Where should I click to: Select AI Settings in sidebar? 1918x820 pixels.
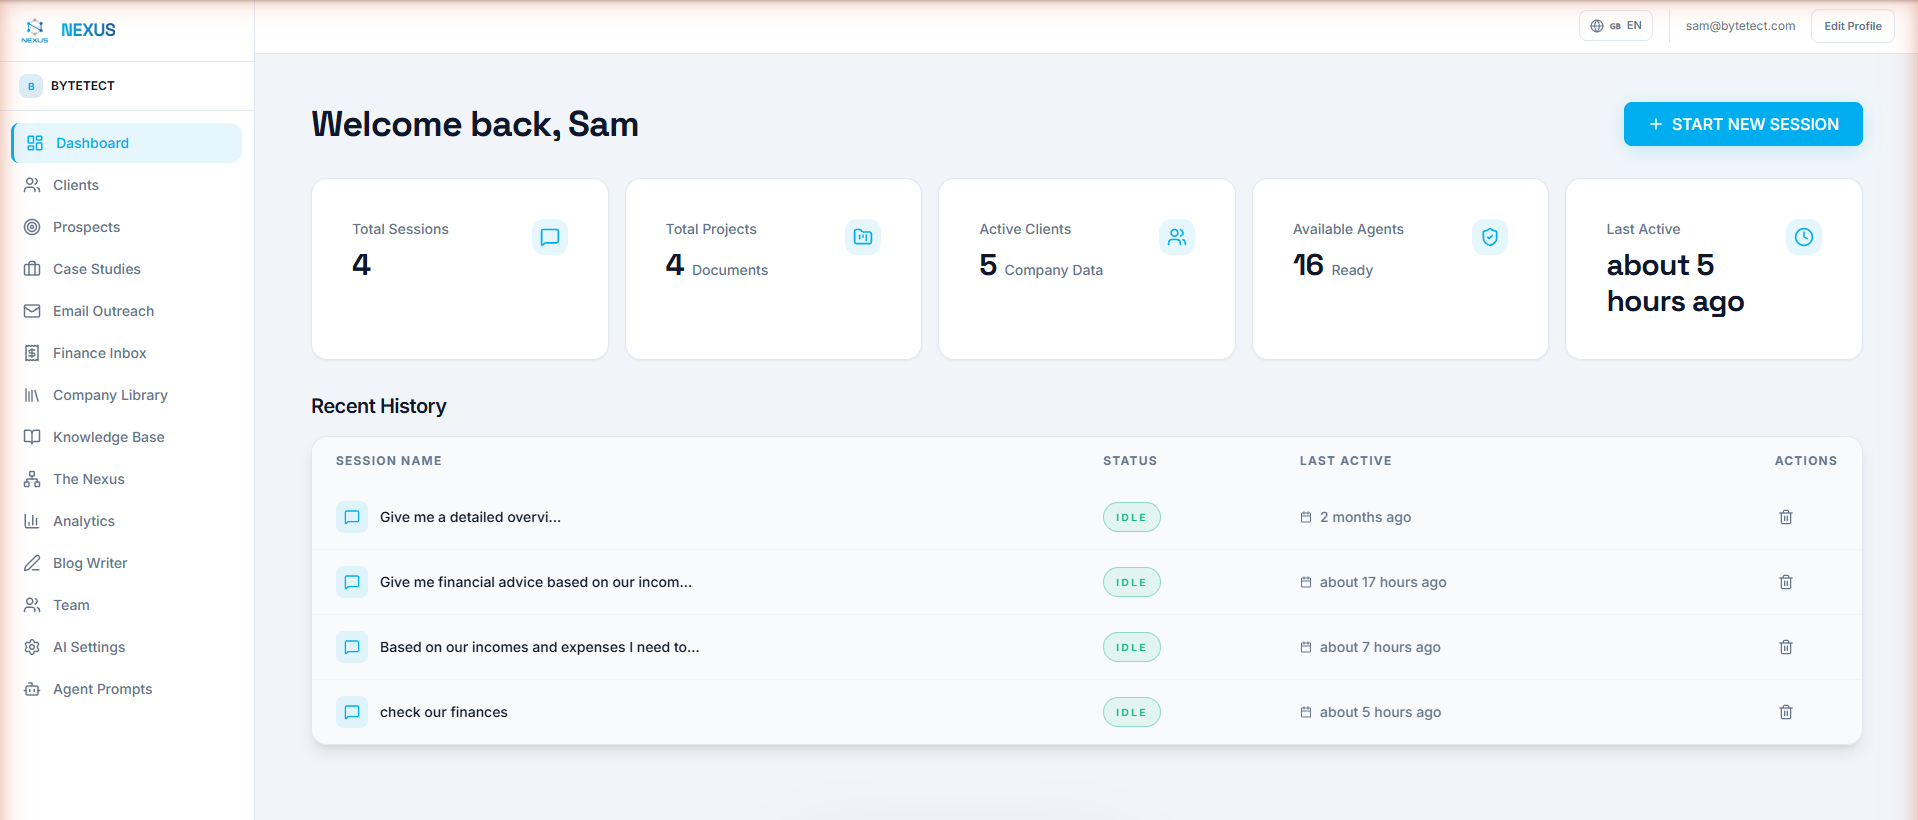click(127, 647)
